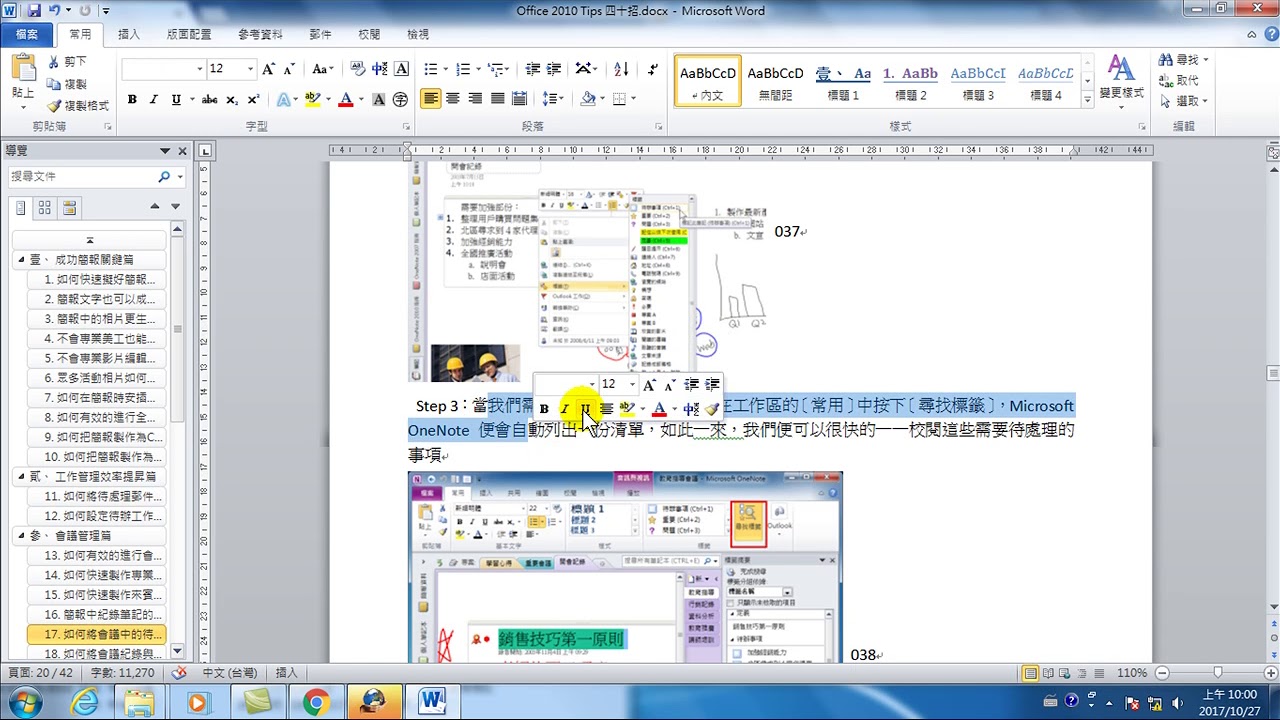Viewport: 1280px width, 720px height.
Task: Undo the last action
Action: pyautogui.click(x=55, y=11)
